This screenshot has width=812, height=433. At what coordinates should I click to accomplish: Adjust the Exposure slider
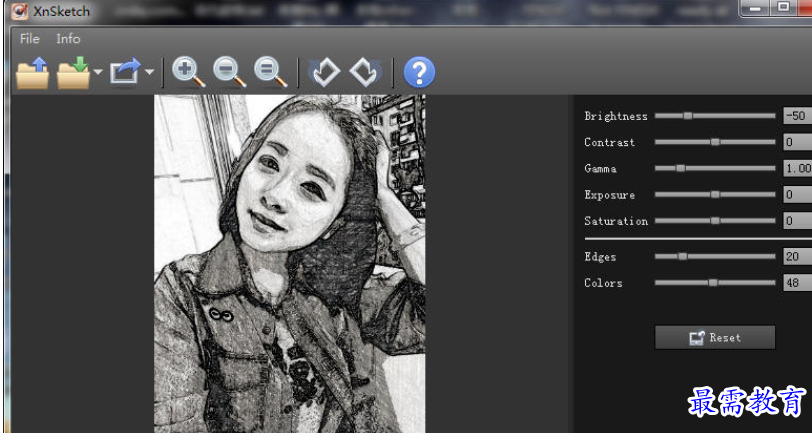[715, 195]
